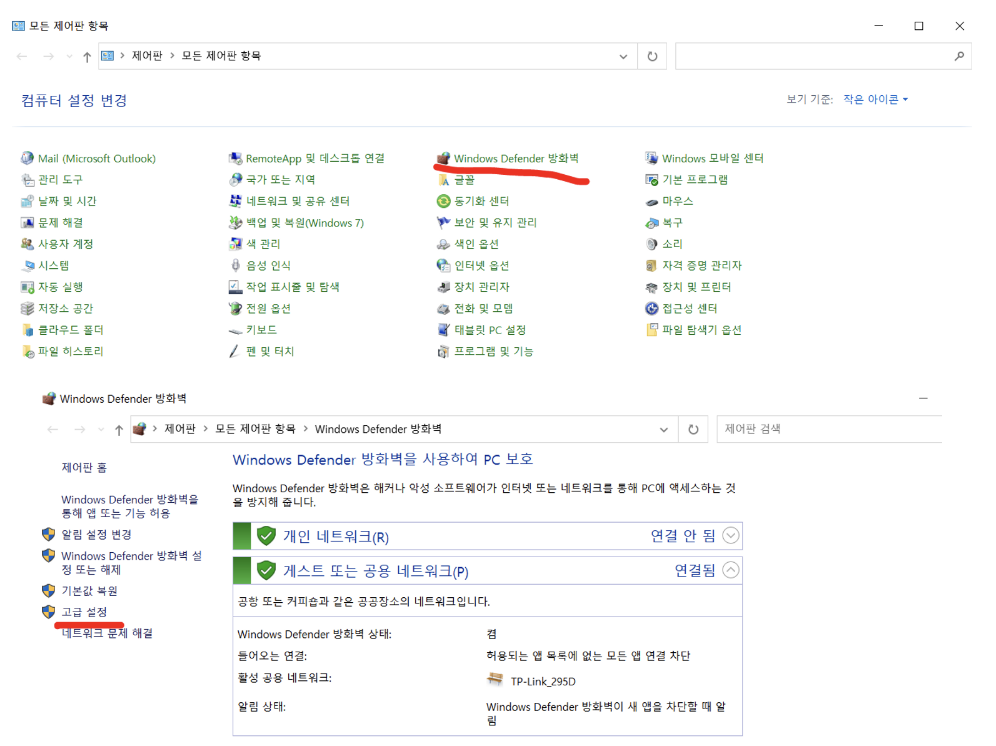Open 기본 프로그램 icon
Image resolution: width=996 pixels, height=746 pixels.
pyautogui.click(x=687, y=180)
